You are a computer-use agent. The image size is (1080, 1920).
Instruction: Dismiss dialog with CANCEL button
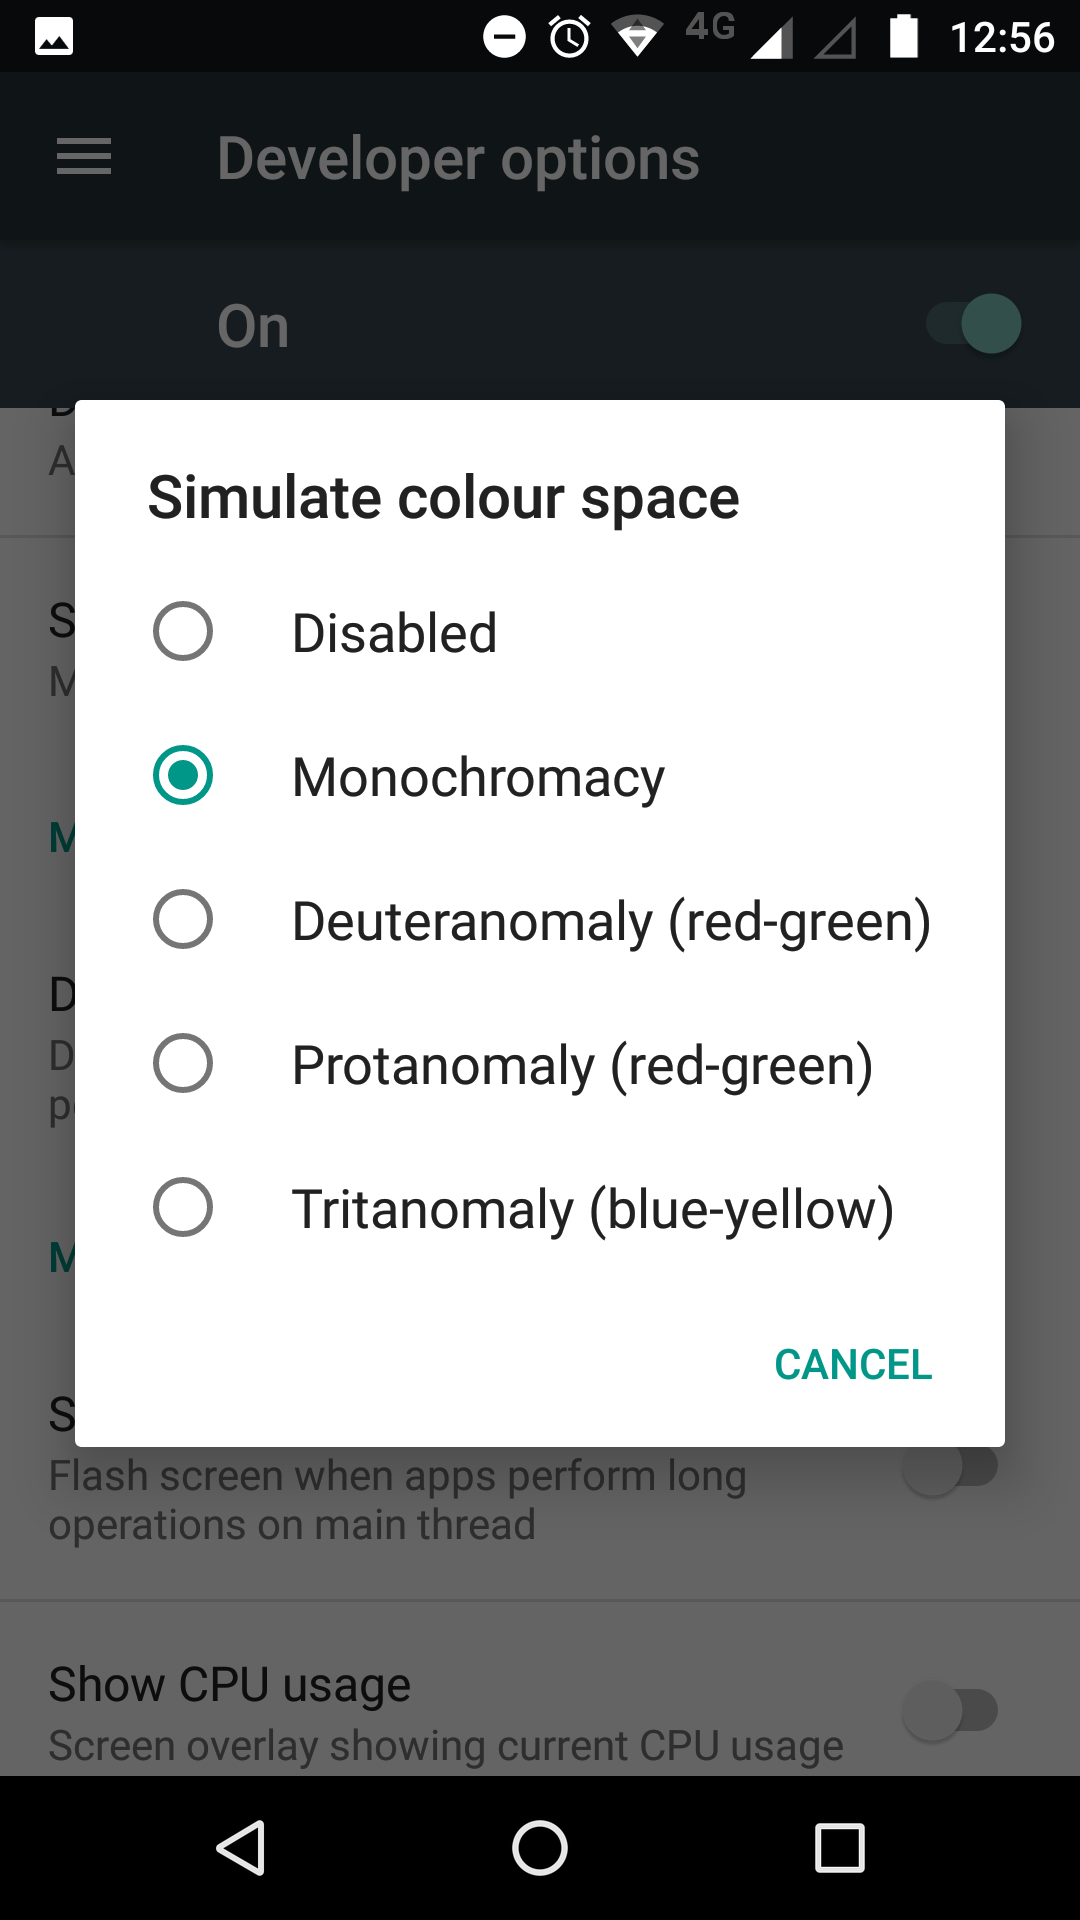(x=853, y=1365)
